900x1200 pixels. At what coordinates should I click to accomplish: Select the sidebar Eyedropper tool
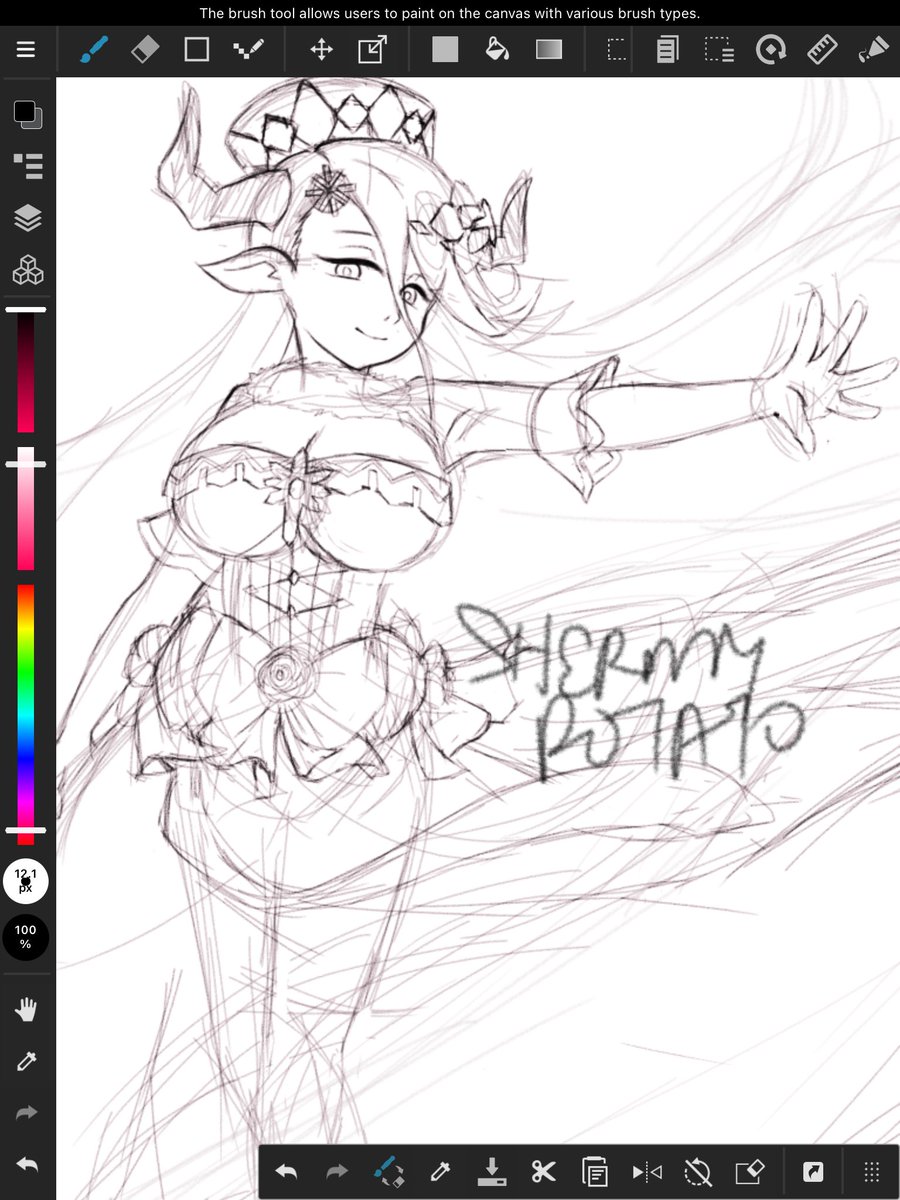pyautogui.click(x=27, y=1061)
